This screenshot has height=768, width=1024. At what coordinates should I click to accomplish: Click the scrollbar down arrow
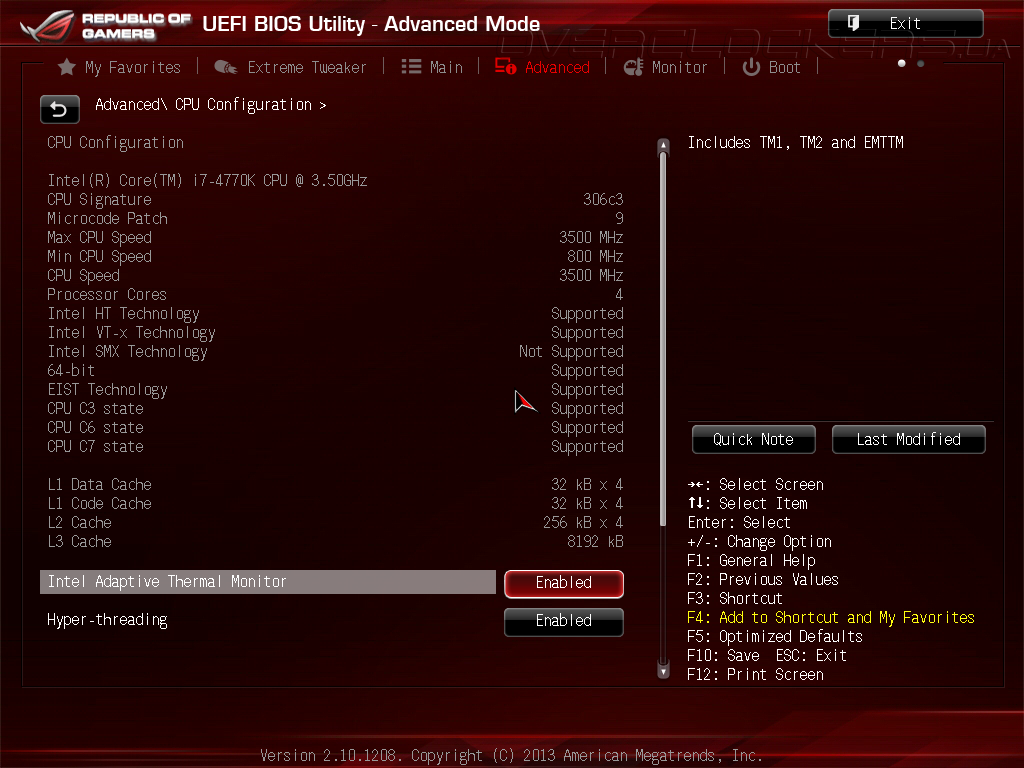click(x=664, y=671)
